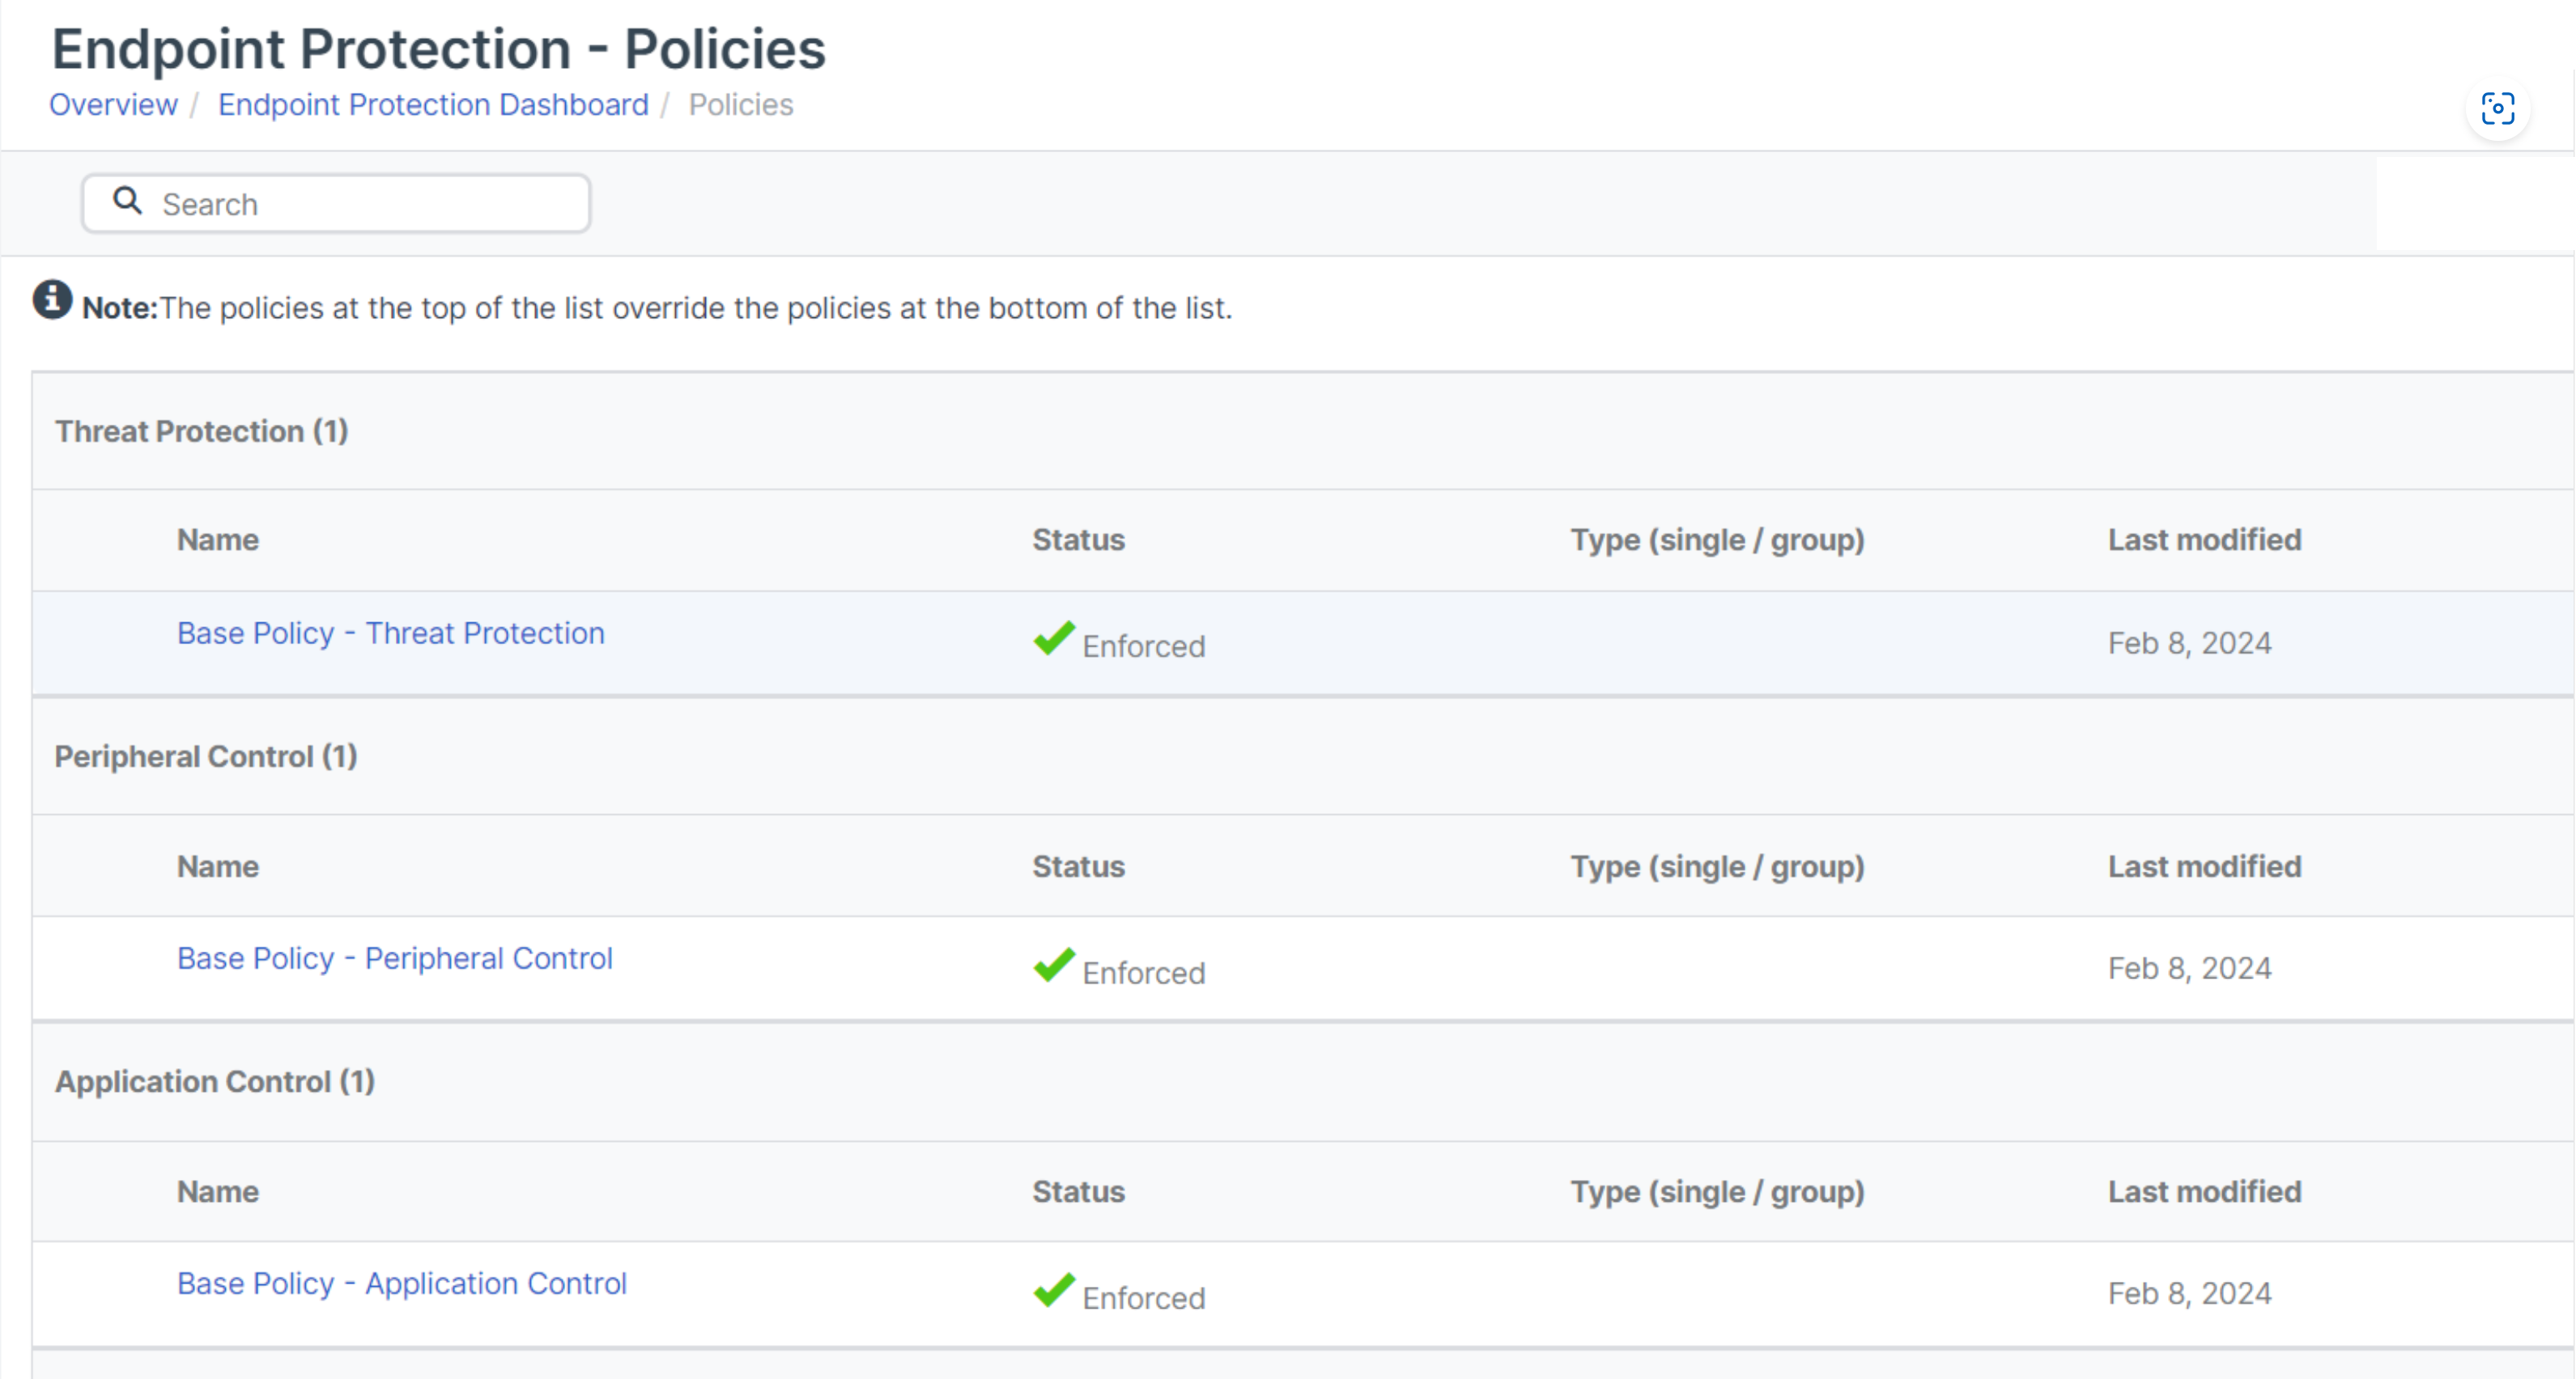Focus the Search input field
Screen dimensions: 2576x1379
tap(336, 204)
